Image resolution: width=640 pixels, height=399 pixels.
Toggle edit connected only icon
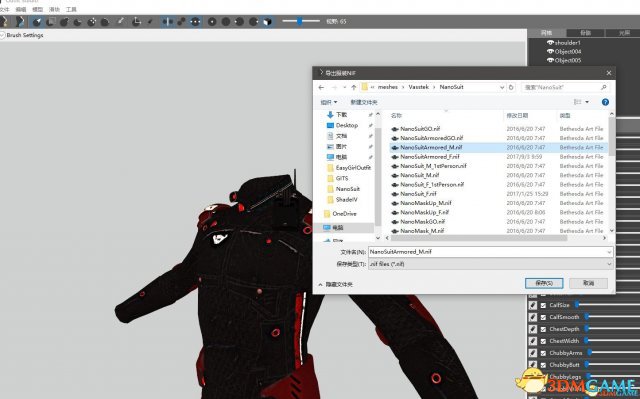coord(181,22)
